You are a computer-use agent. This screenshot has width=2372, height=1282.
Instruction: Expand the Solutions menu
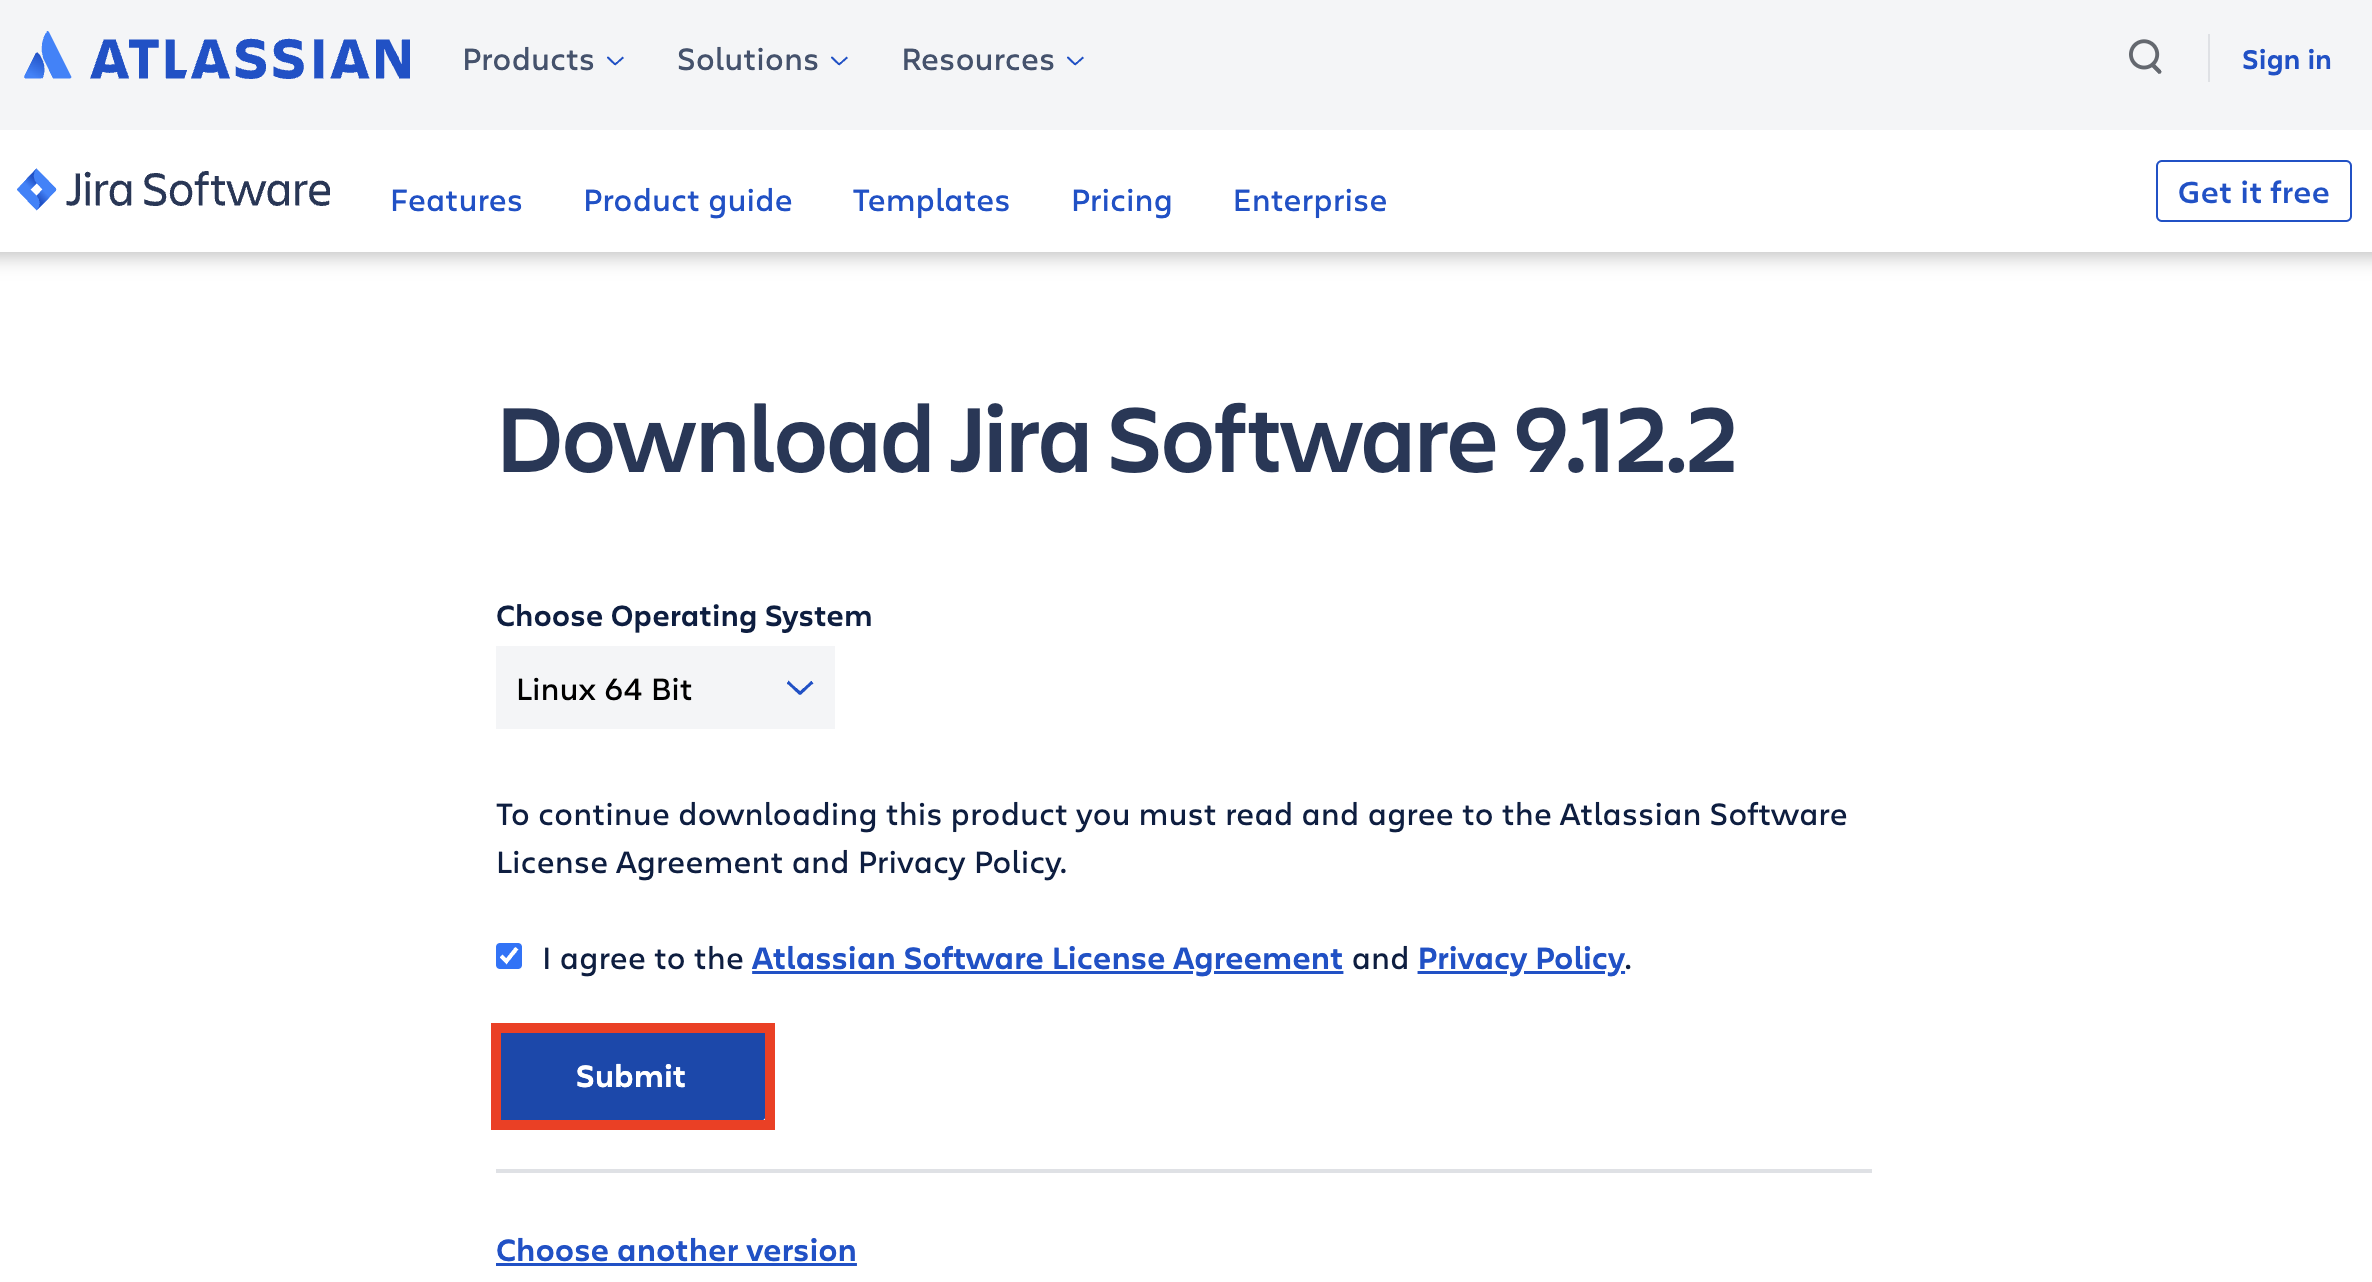(x=762, y=60)
